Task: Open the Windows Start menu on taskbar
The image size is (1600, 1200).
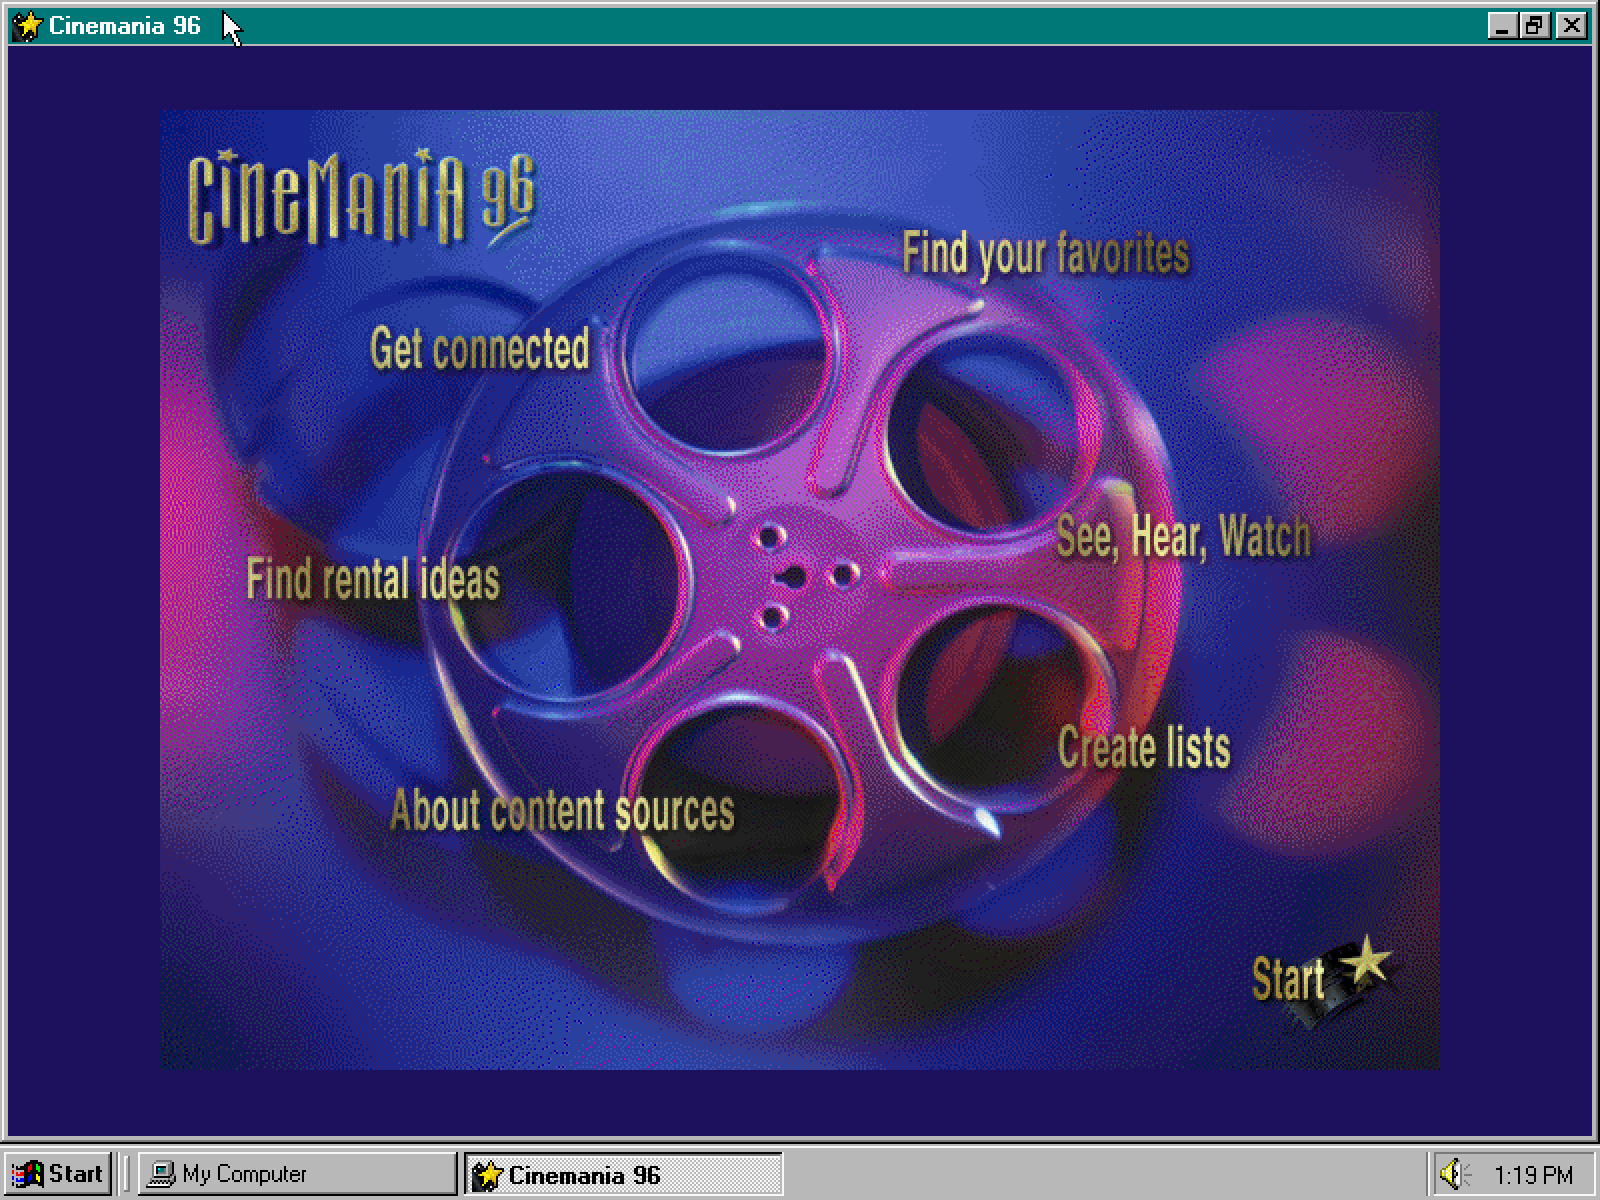Action: pos(58,1173)
